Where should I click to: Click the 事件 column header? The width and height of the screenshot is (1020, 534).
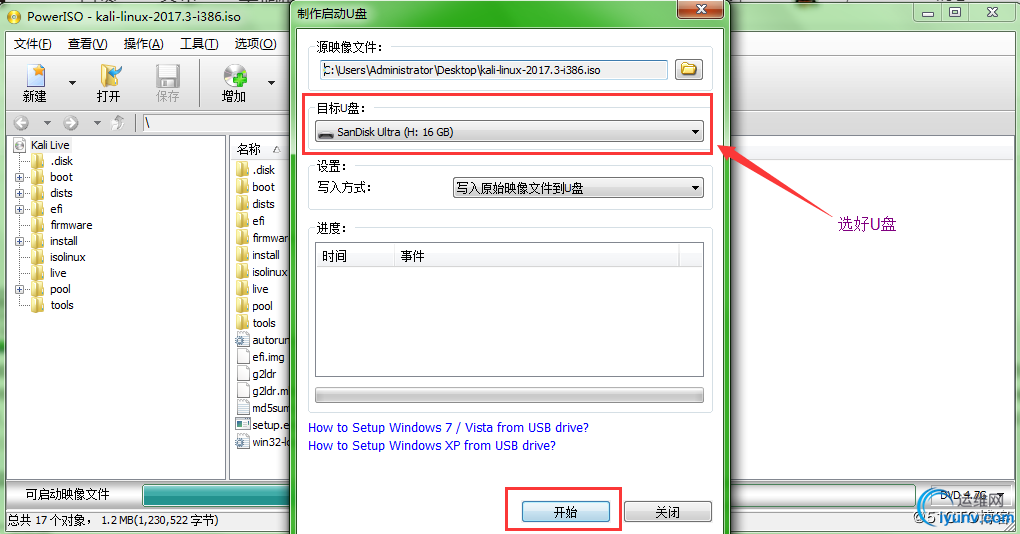(x=537, y=256)
